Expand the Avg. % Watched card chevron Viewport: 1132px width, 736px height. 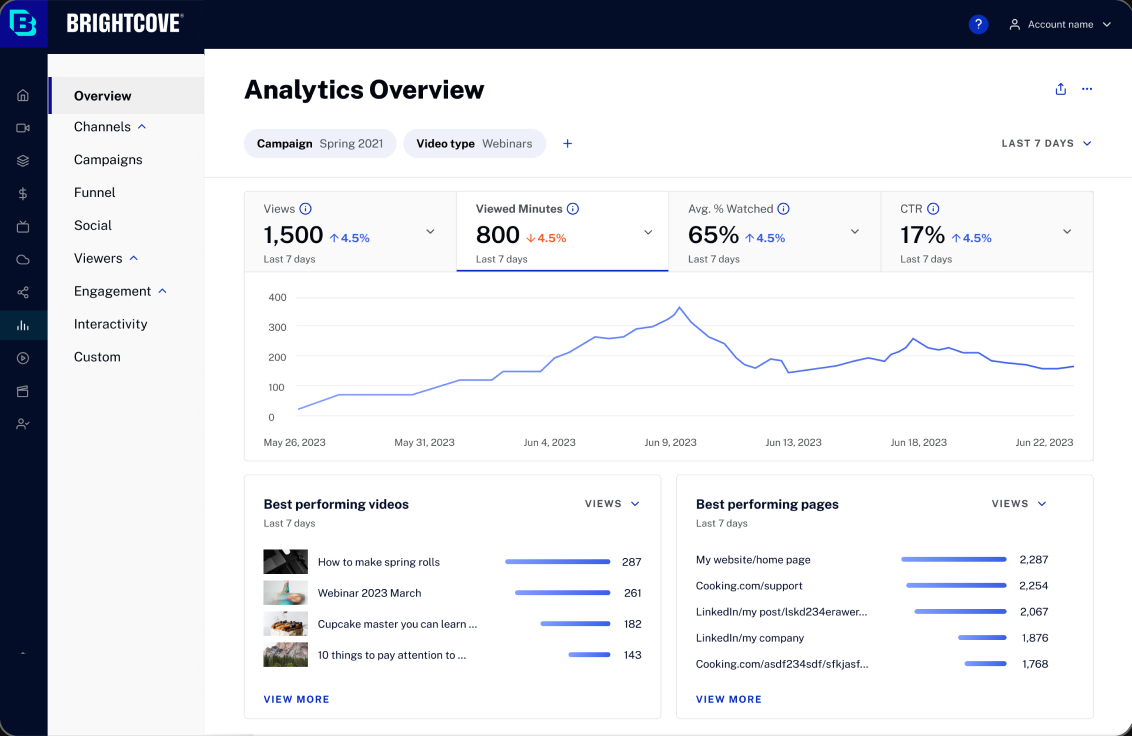tap(855, 232)
